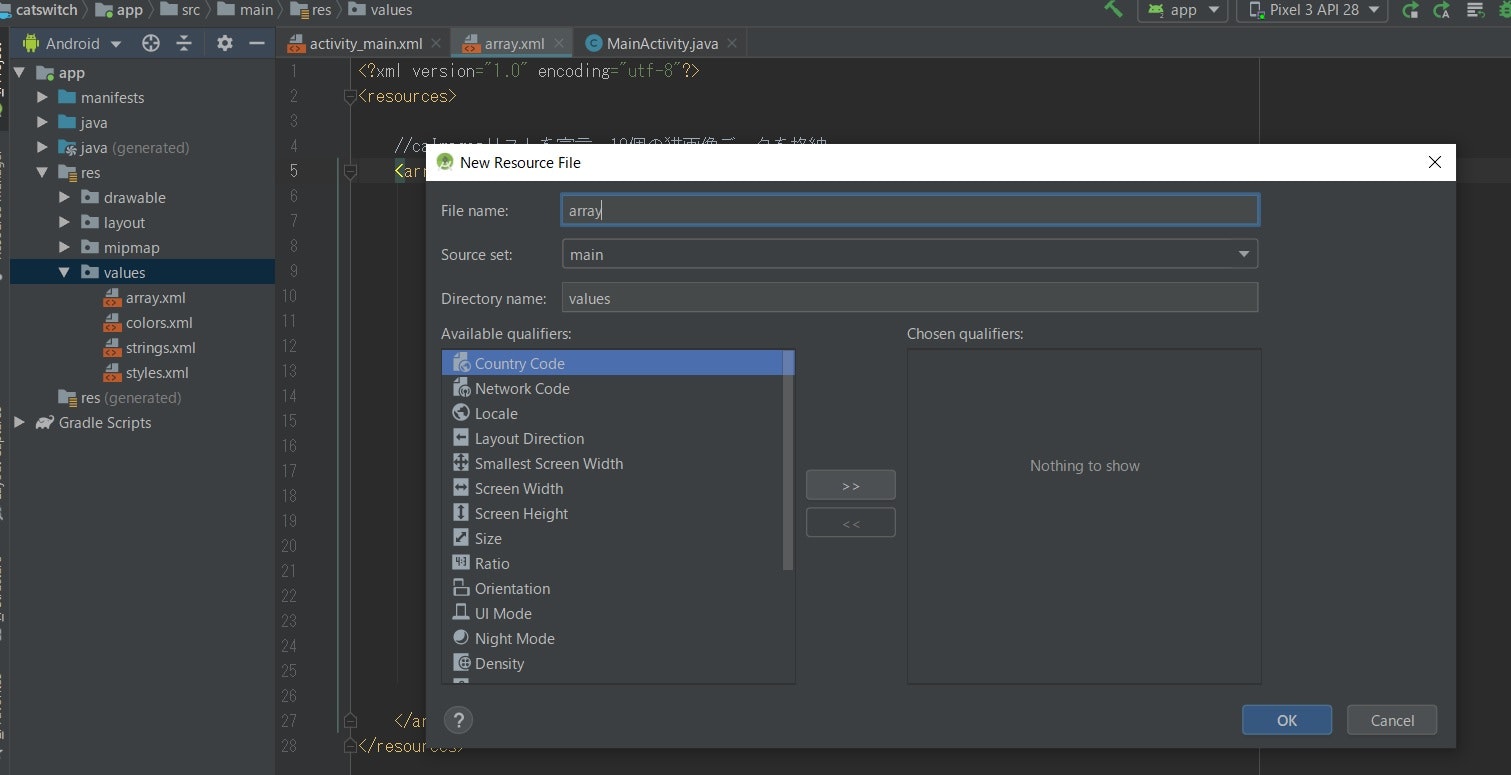Viewport: 1511px width, 775px height.
Task: Open the Pixel 3 API 28 device dropdown
Action: (x=1312, y=10)
